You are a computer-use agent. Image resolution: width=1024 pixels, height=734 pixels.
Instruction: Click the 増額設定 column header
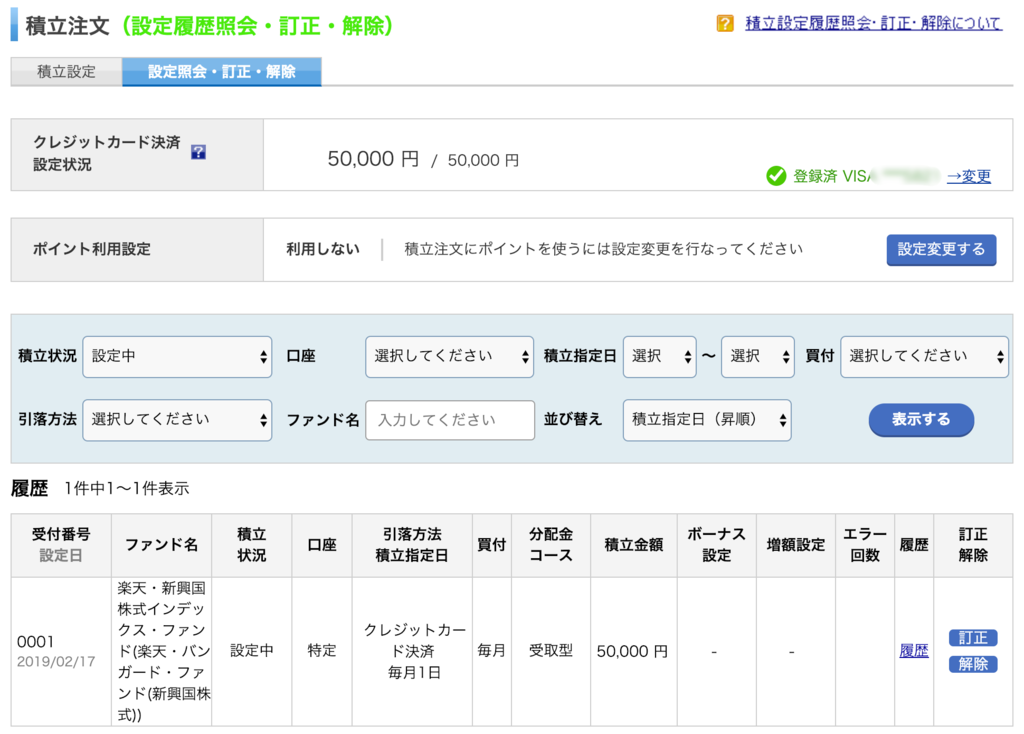pyautogui.click(x=795, y=545)
